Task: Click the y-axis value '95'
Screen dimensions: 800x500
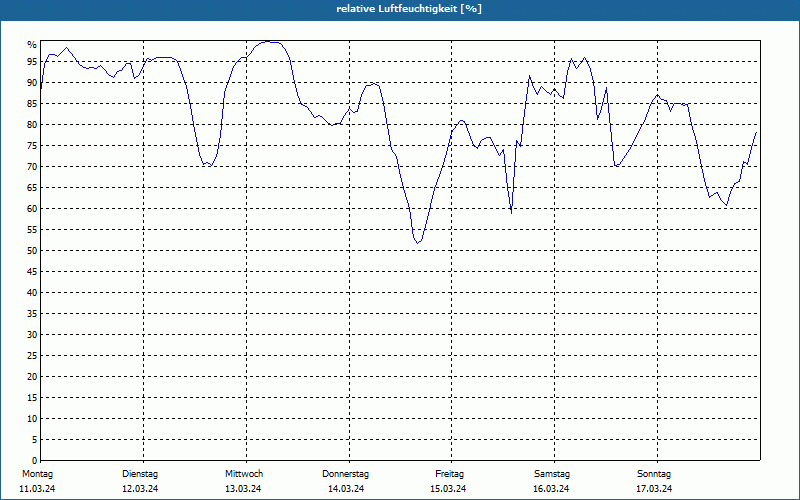Action: coord(32,62)
